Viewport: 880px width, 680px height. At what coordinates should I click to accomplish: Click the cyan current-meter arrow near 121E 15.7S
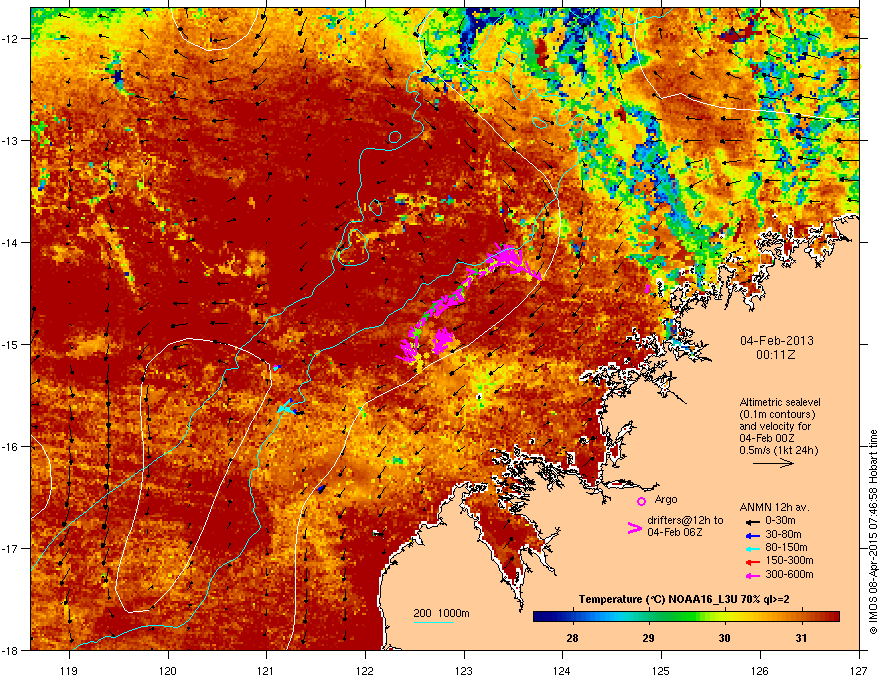[x=286, y=408]
